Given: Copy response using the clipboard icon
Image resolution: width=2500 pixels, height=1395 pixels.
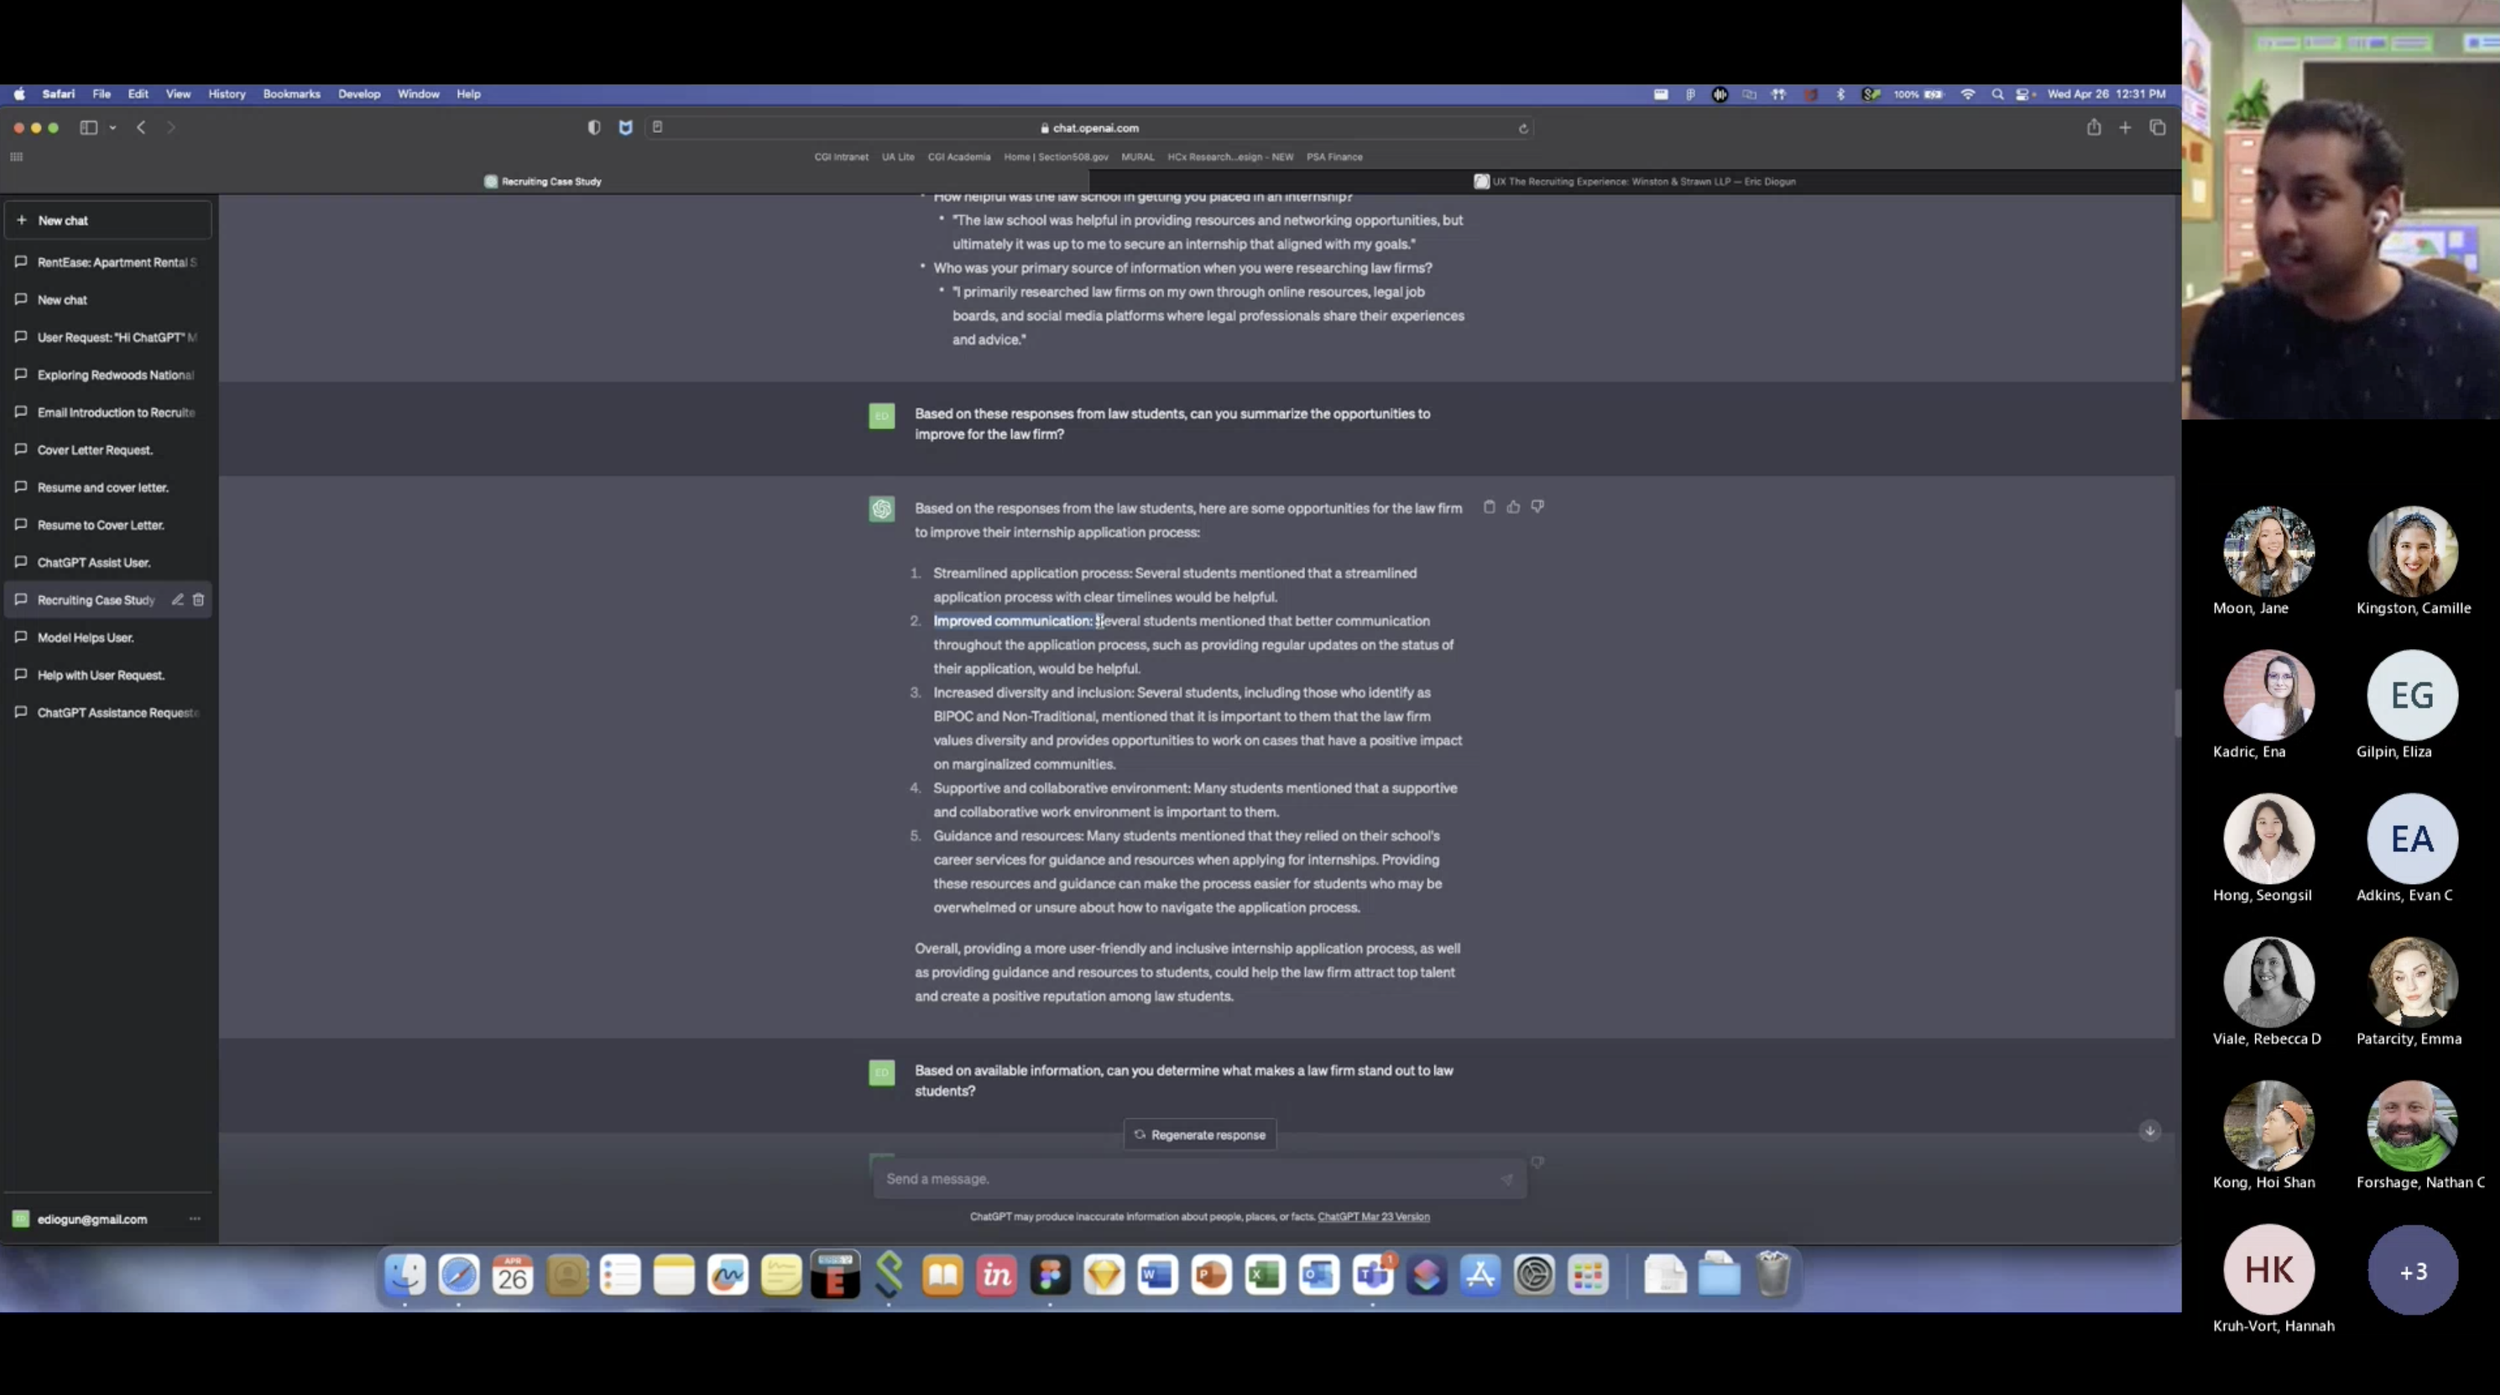Looking at the screenshot, I should click(x=1489, y=507).
